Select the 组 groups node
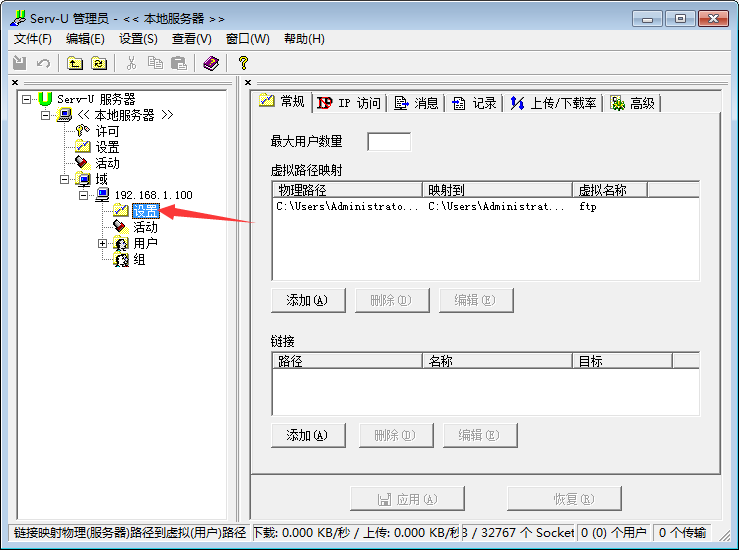739x550 pixels. [x=139, y=259]
